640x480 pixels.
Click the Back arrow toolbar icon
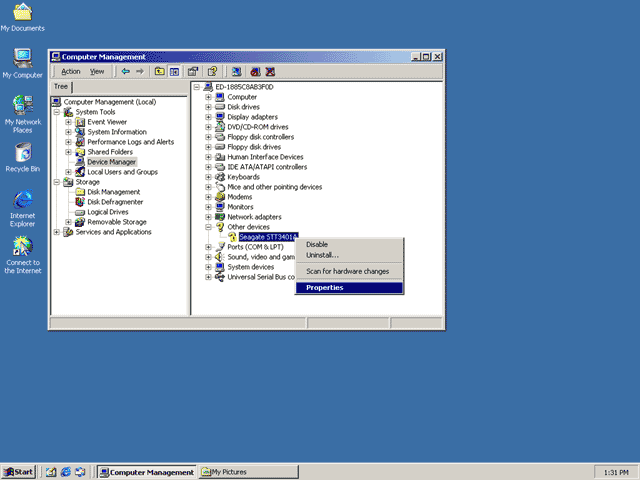point(126,72)
